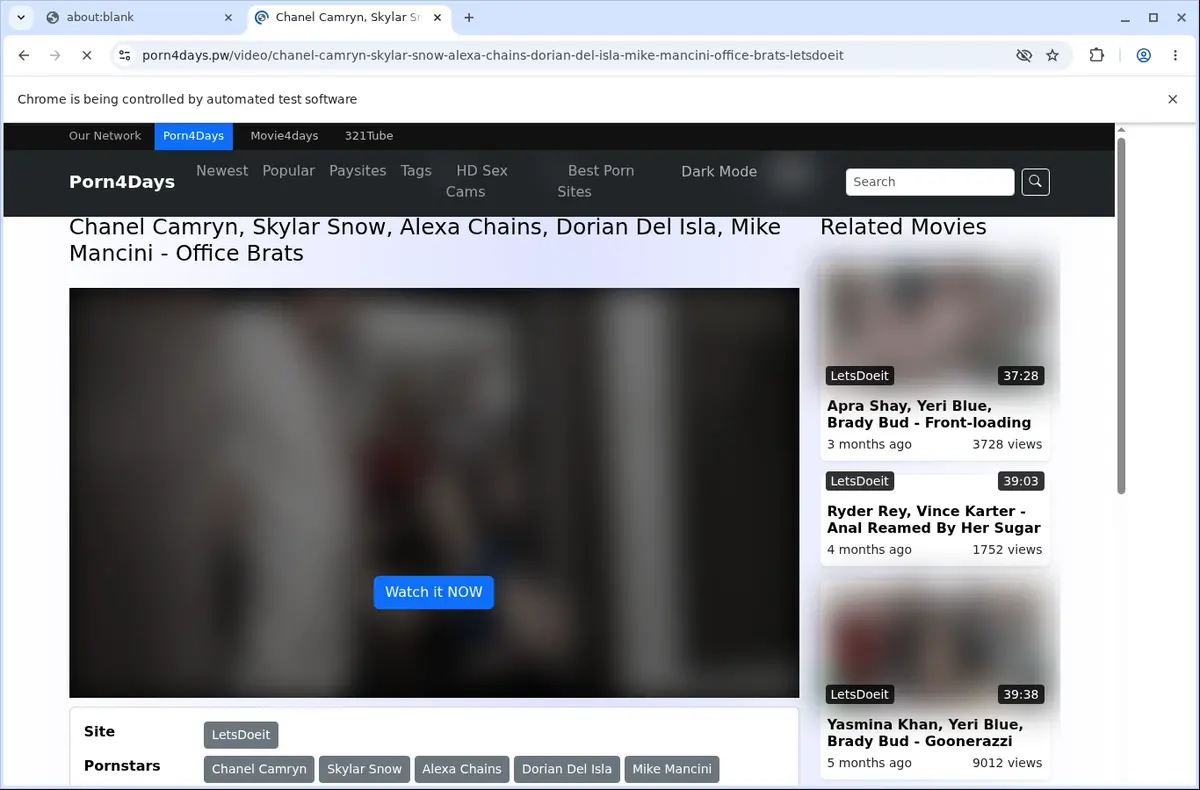This screenshot has height=790, width=1200.
Task: Submit search with the magnifier button
Action: pyautogui.click(x=1035, y=182)
